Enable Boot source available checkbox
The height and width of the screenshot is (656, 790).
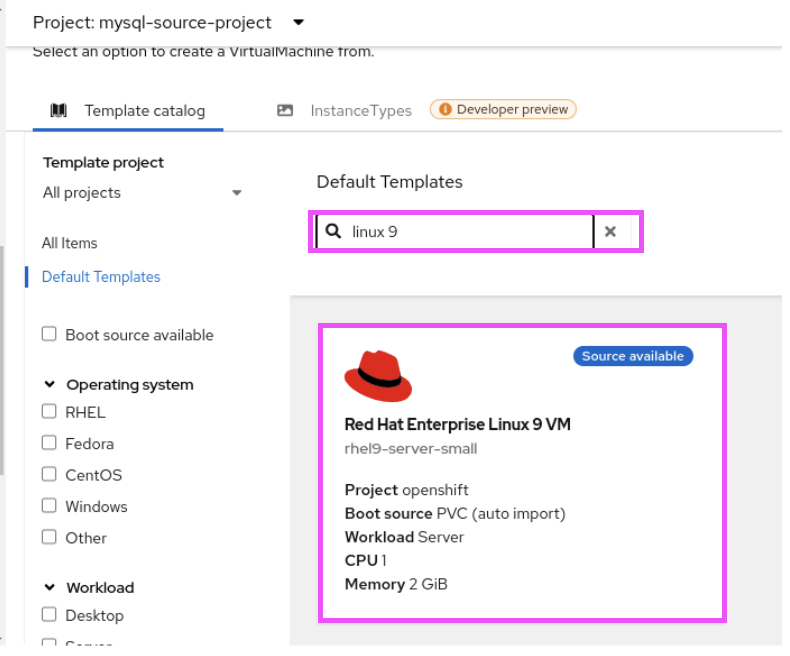pyautogui.click(x=49, y=335)
